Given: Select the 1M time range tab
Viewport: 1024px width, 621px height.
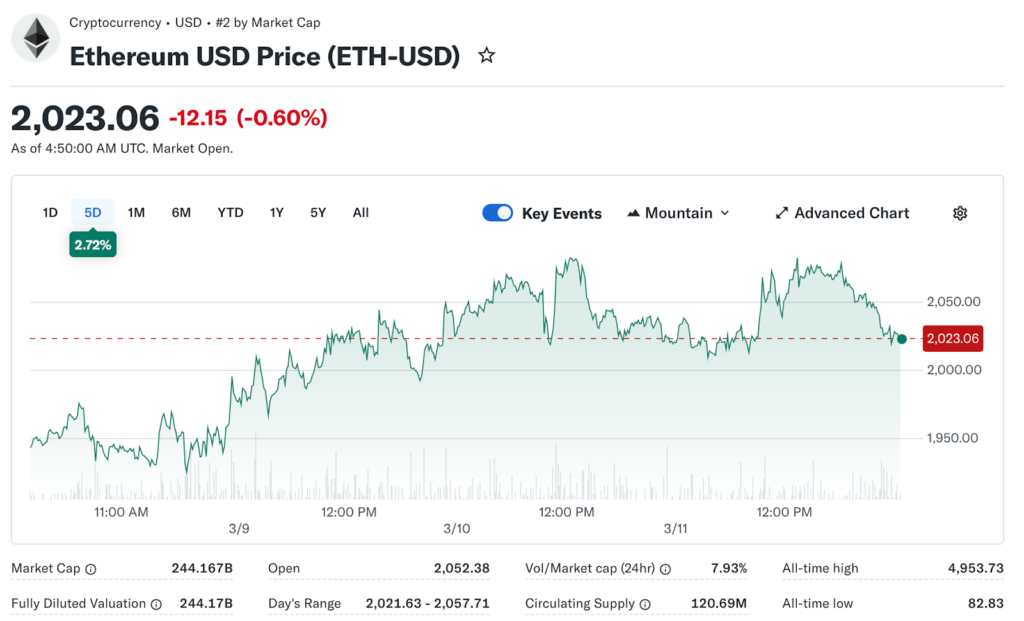Looking at the screenshot, I should [x=137, y=212].
